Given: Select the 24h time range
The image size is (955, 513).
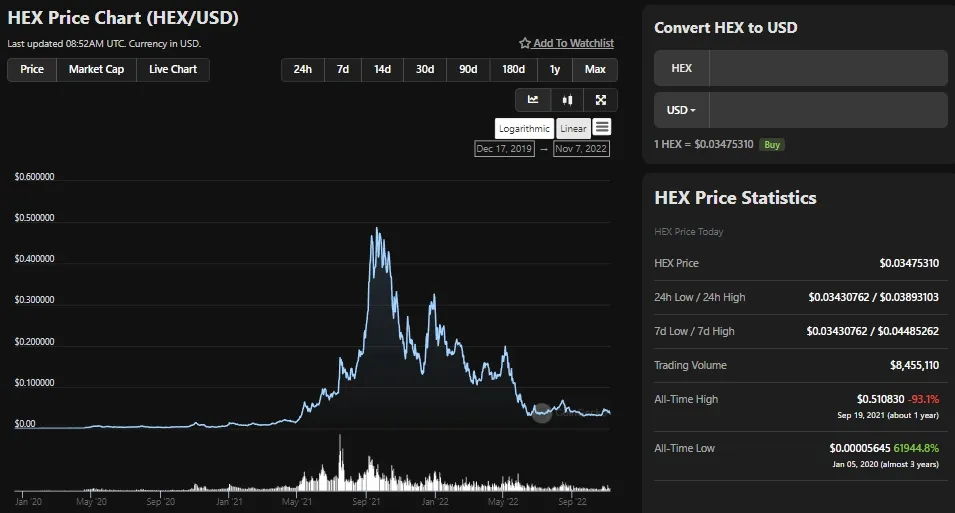Looking at the screenshot, I should (x=303, y=69).
